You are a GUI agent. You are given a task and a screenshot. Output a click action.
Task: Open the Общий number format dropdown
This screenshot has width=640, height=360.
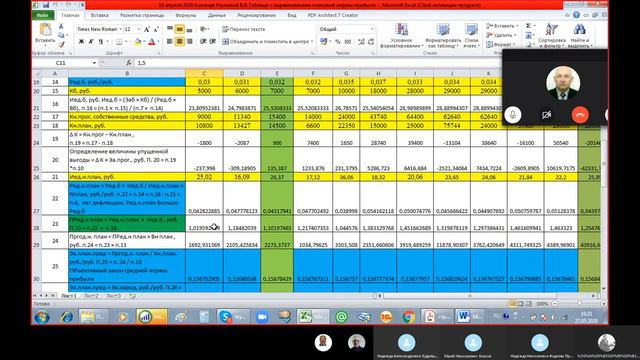pyautogui.click(x=371, y=29)
